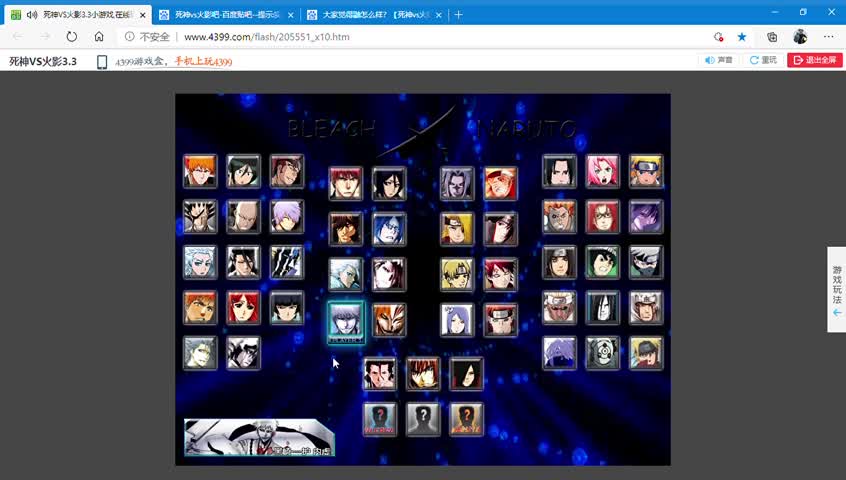Choose pink-haired Sakura portrait
The image size is (846, 480).
603,171
